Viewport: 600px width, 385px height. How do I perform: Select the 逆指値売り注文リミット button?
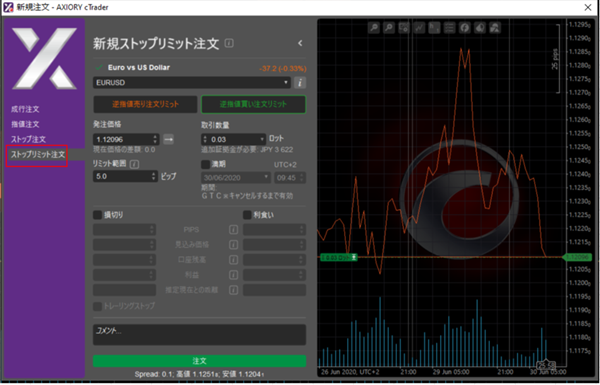pyautogui.click(x=145, y=104)
